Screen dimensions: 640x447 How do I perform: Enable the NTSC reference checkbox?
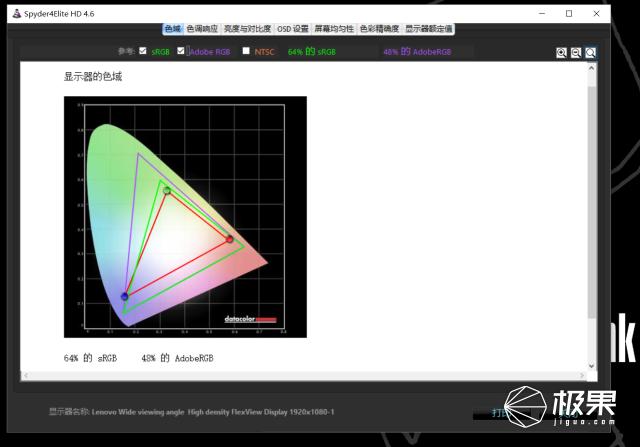coord(246,51)
